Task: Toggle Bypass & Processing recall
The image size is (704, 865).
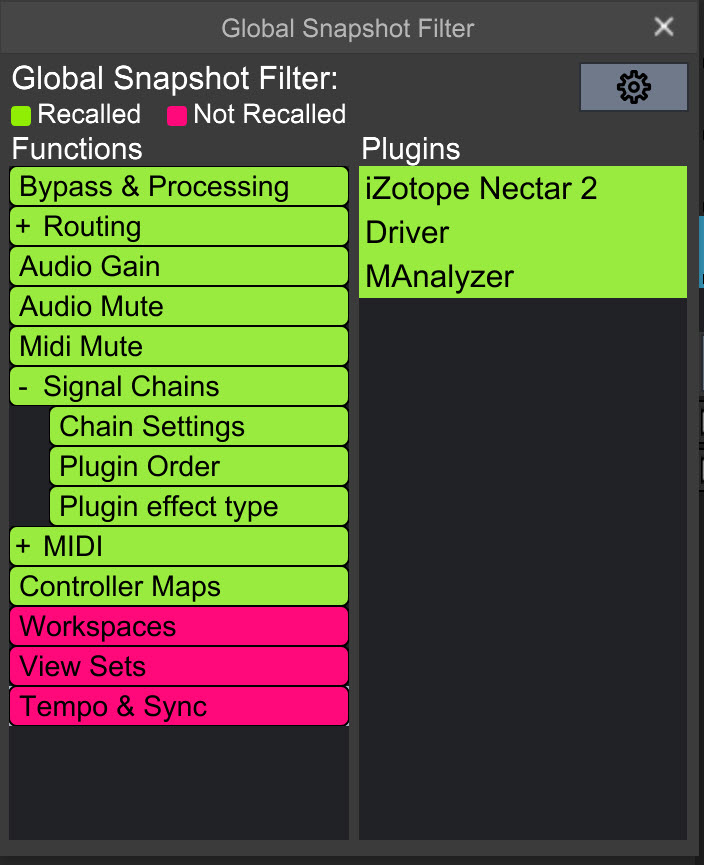Action: pyautogui.click(x=178, y=187)
